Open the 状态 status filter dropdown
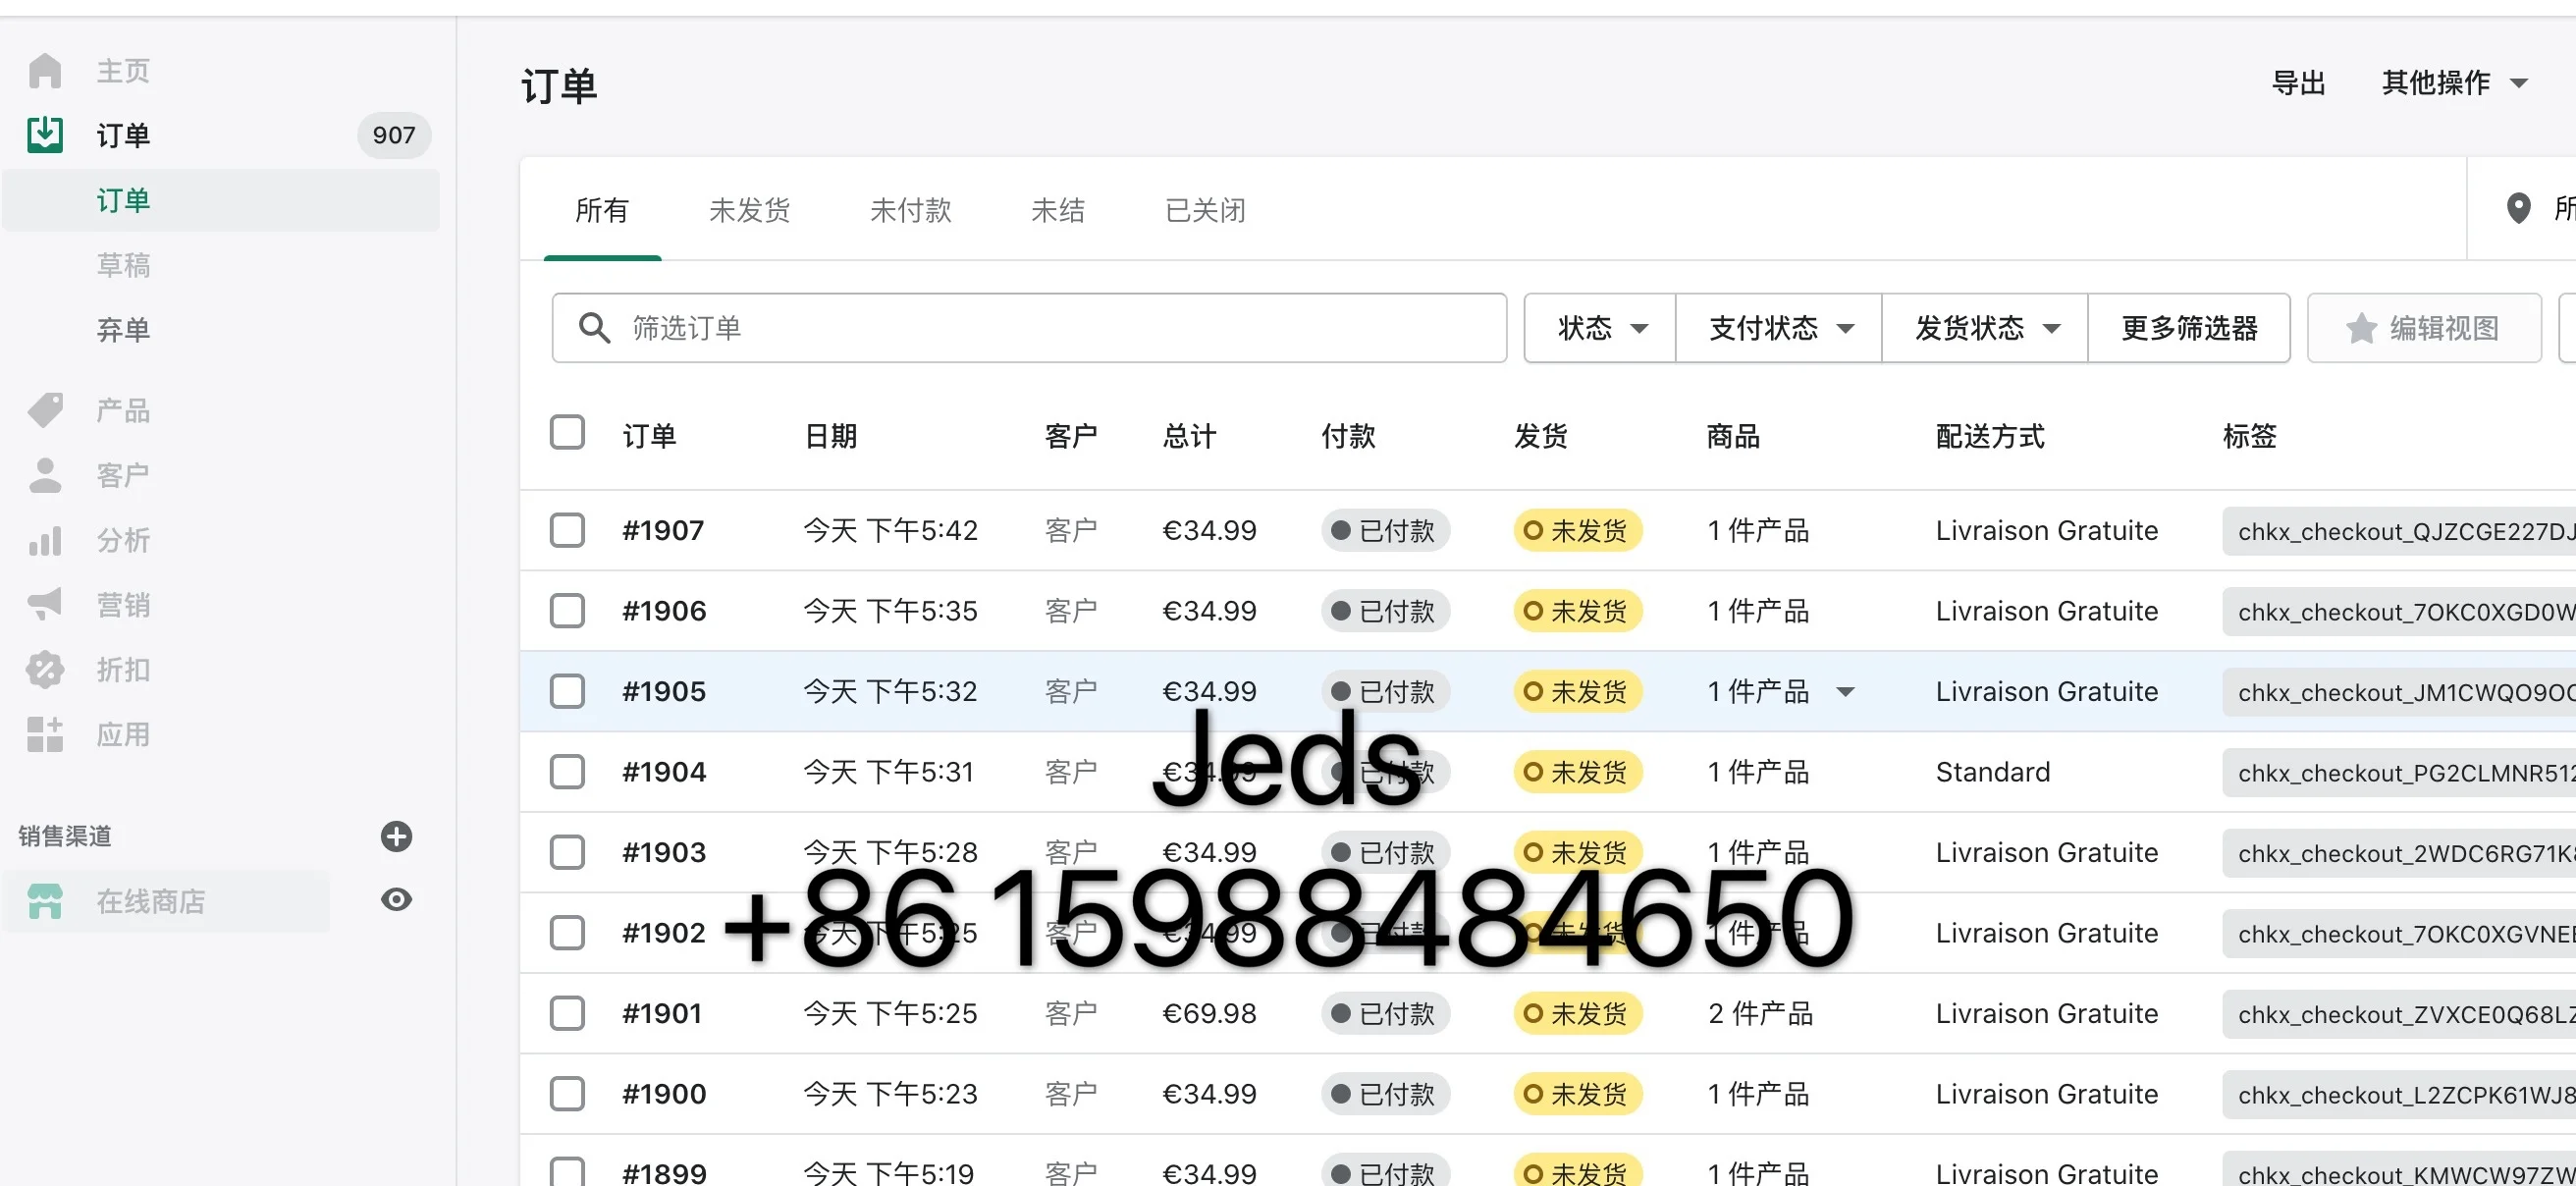 1600,328
